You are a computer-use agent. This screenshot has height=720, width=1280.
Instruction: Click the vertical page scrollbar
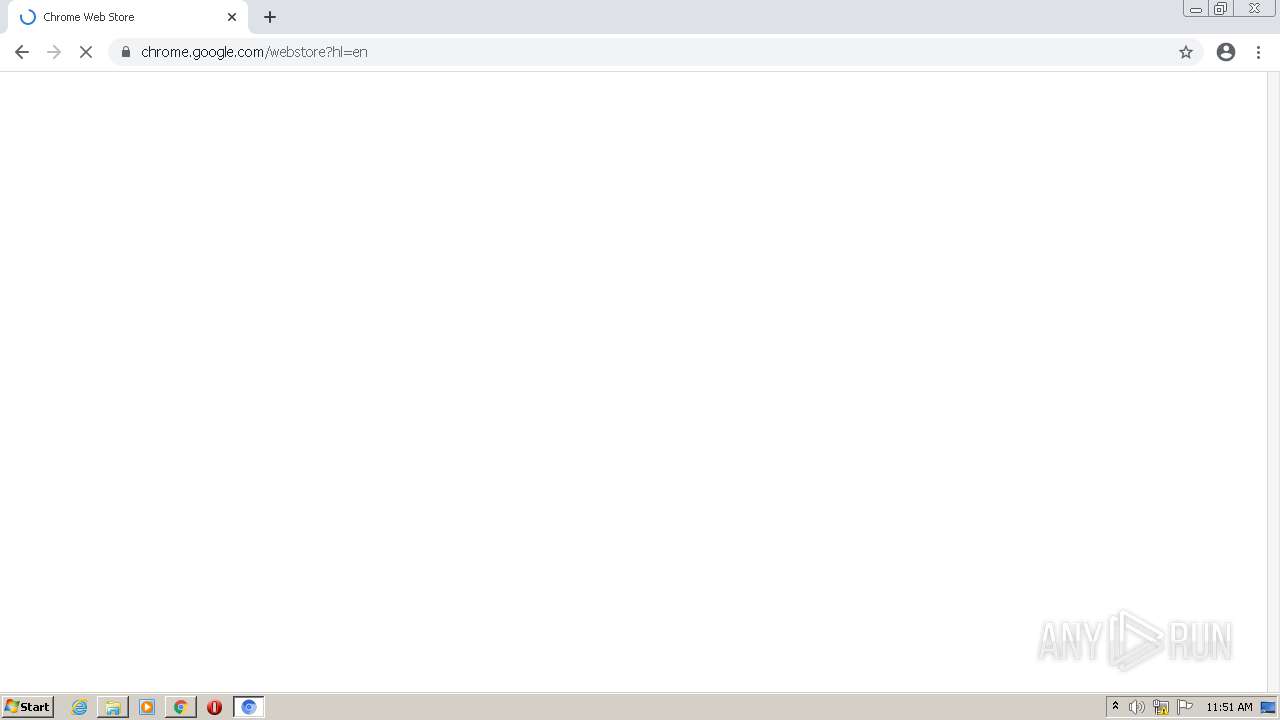click(x=1273, y=381)
